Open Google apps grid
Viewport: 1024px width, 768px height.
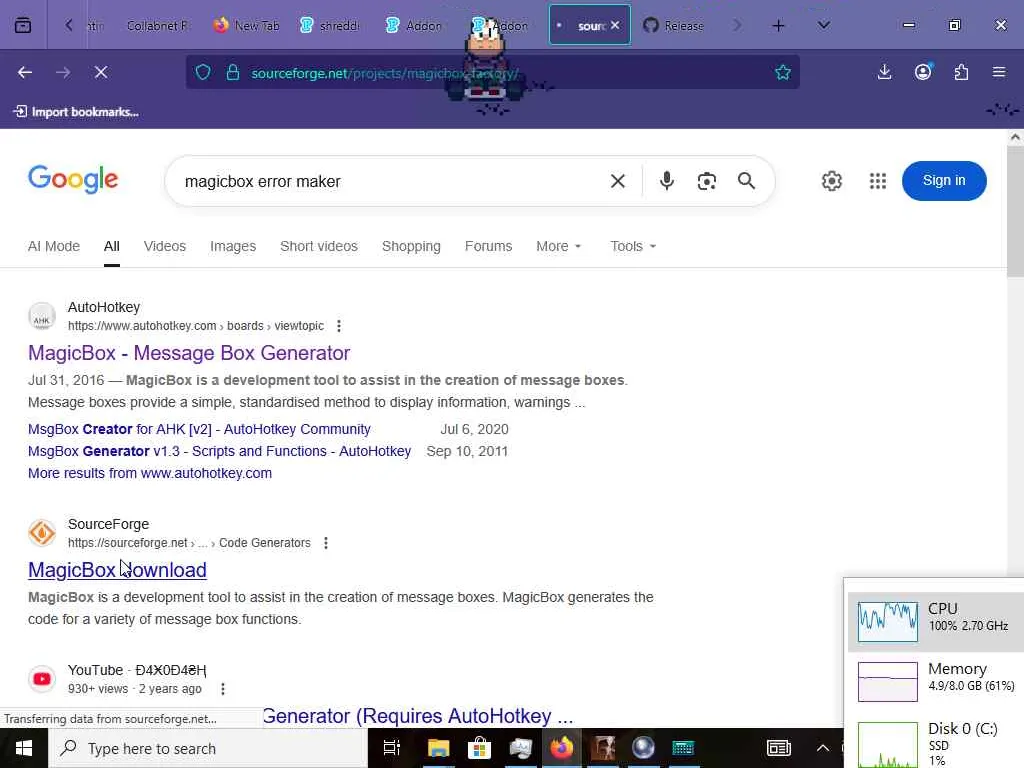click(878, 181)
